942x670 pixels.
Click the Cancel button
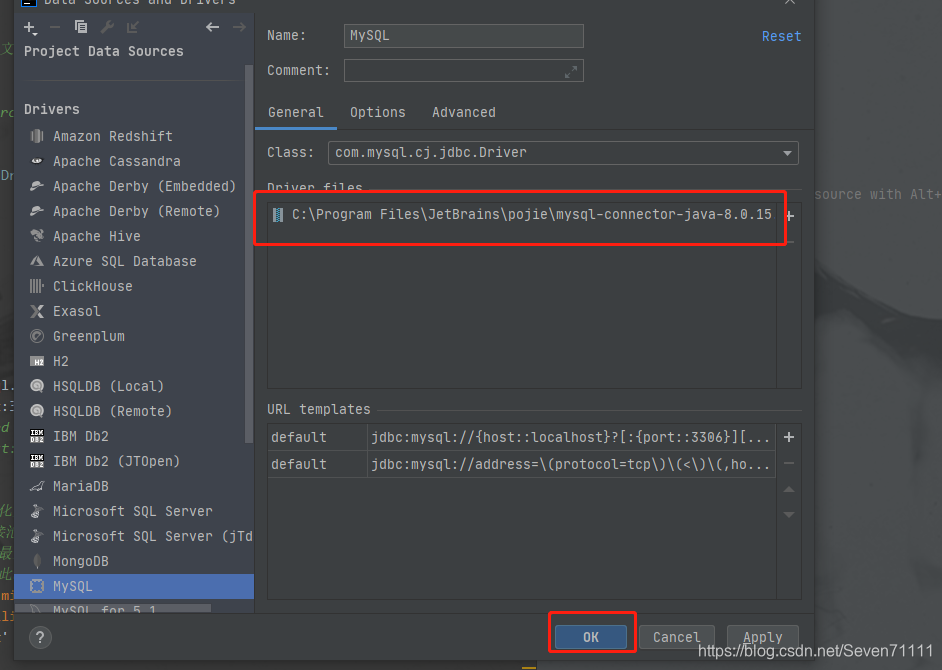point(676,638)
